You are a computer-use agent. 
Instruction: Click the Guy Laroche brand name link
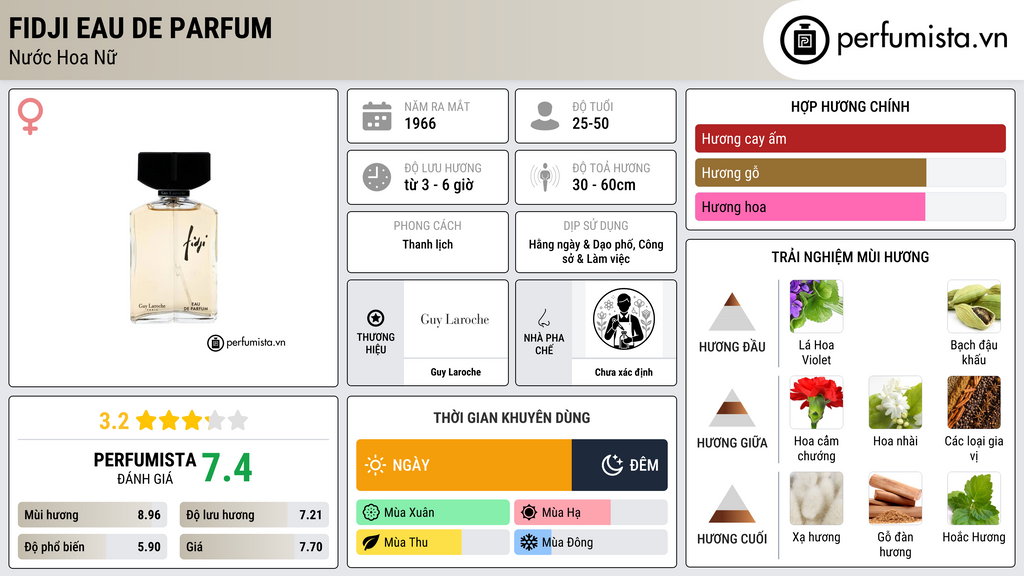(455, 372)
